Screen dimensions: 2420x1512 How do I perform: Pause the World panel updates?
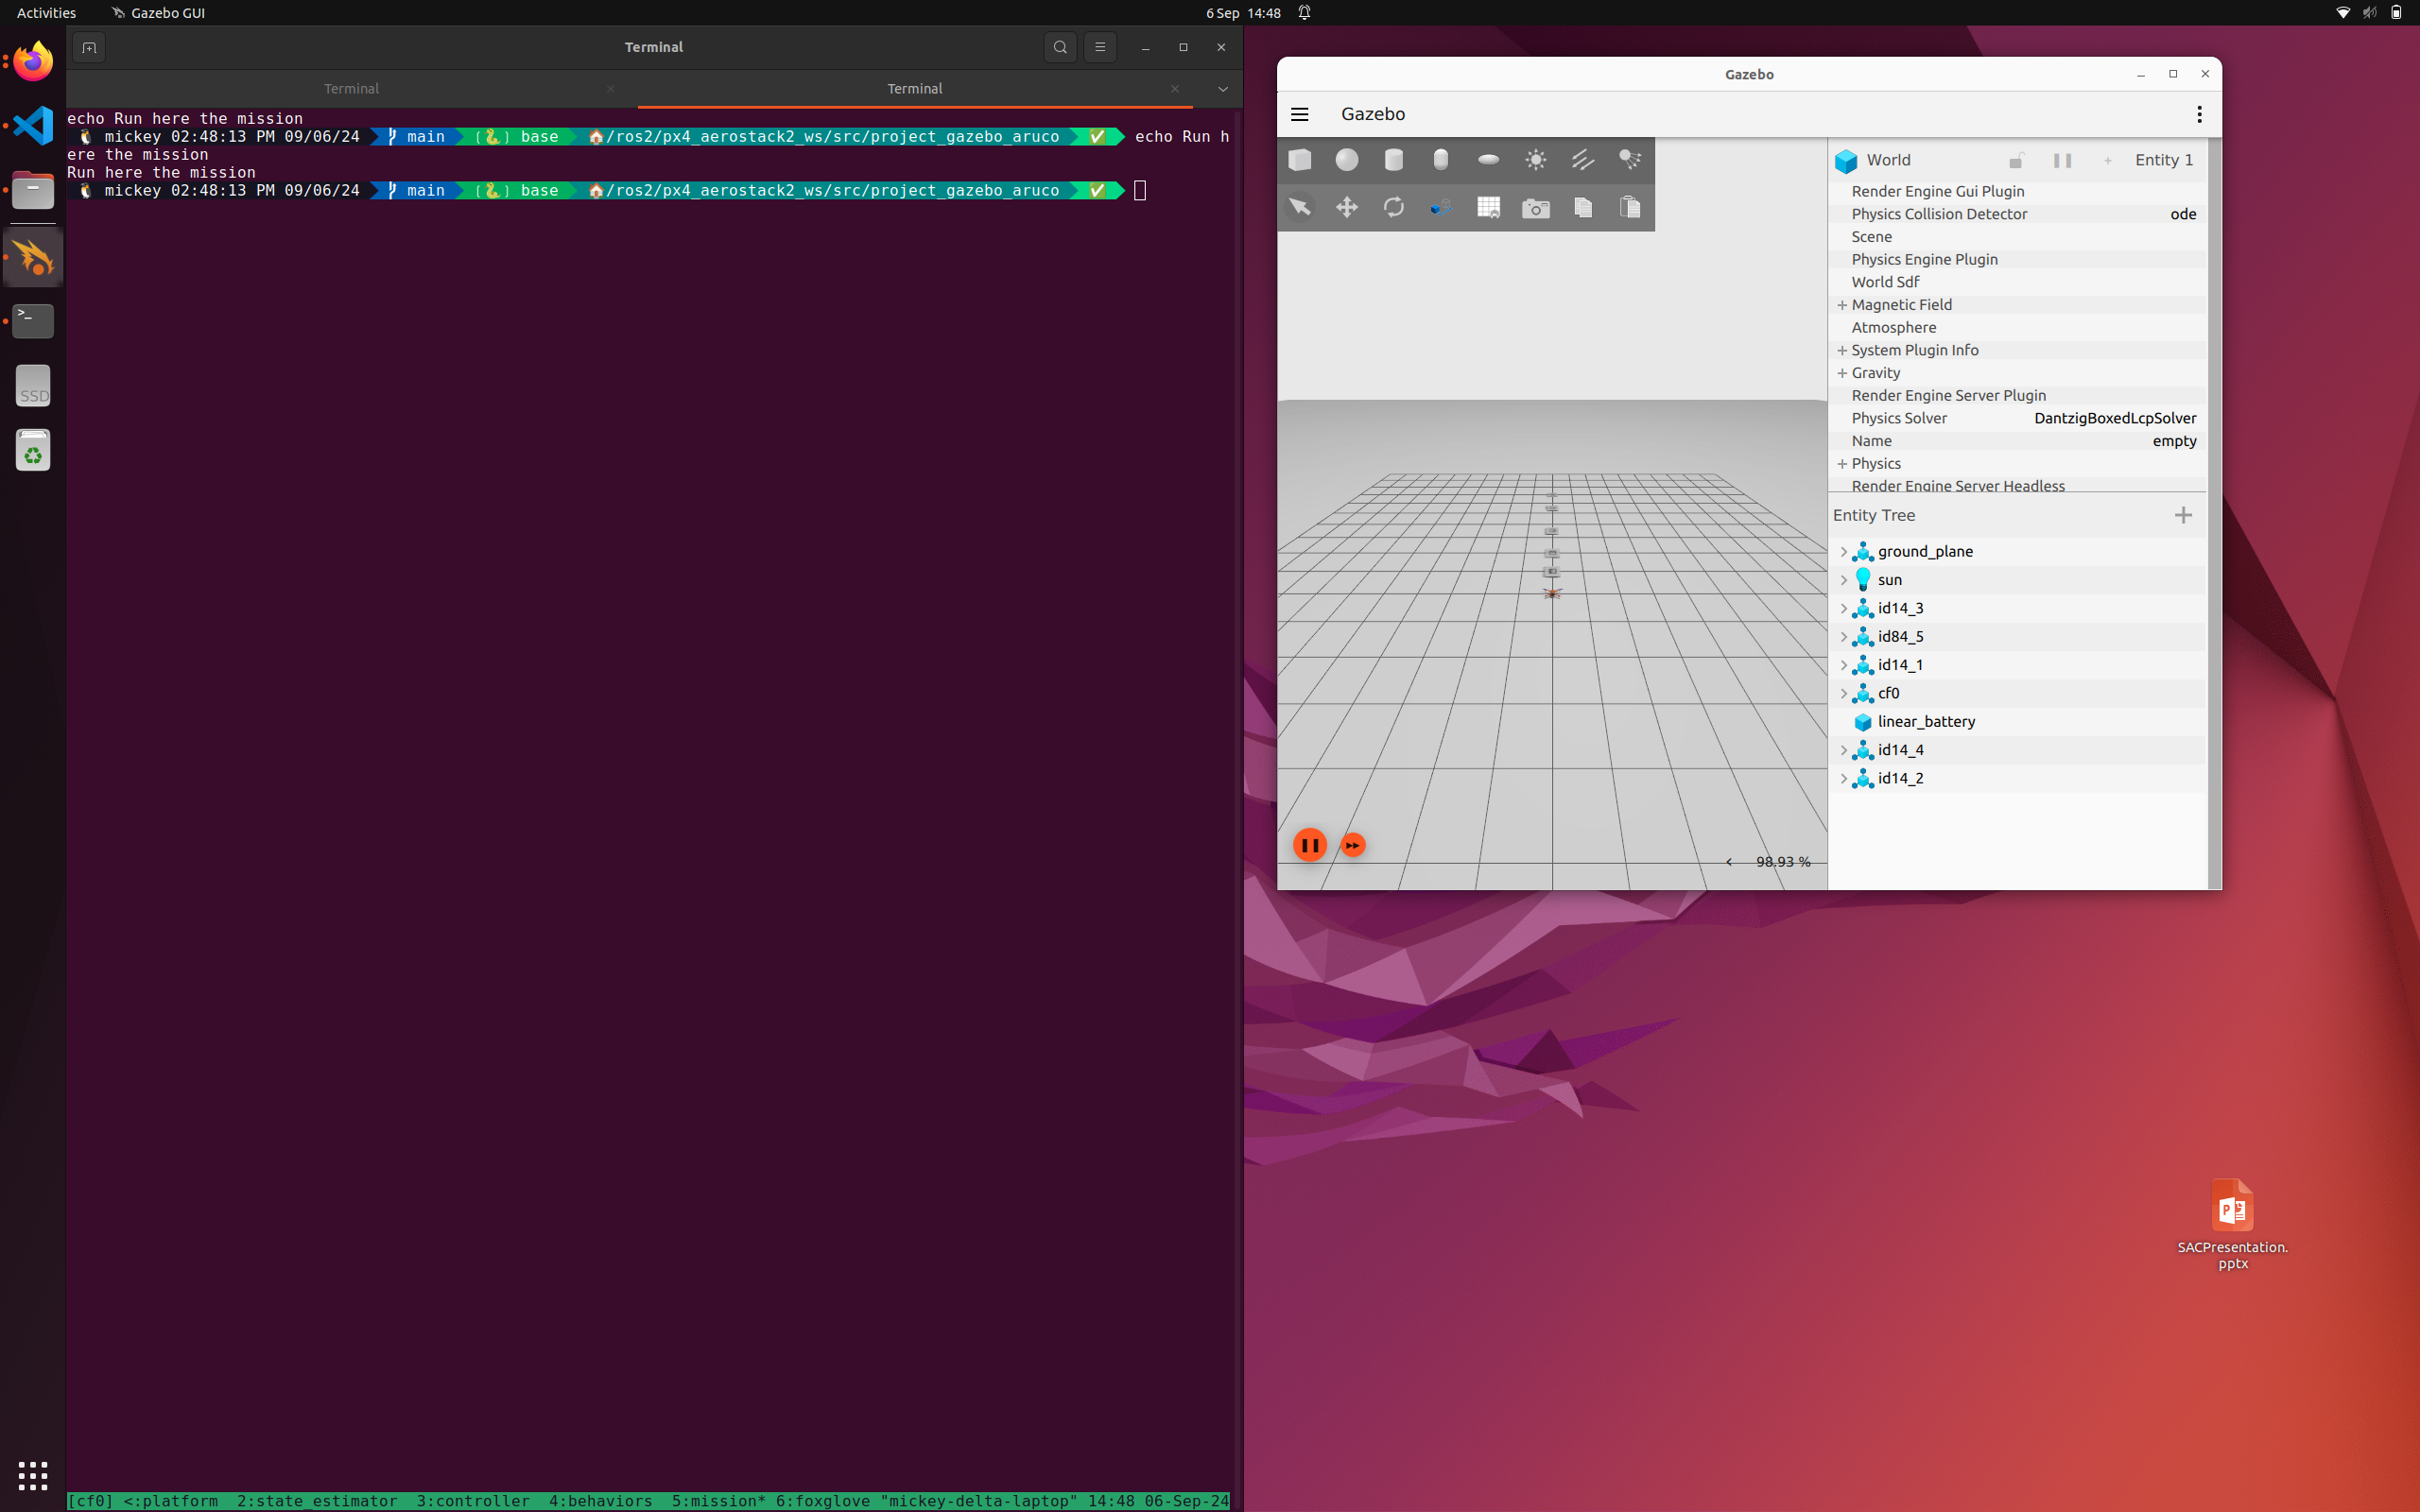(2062, 160)
